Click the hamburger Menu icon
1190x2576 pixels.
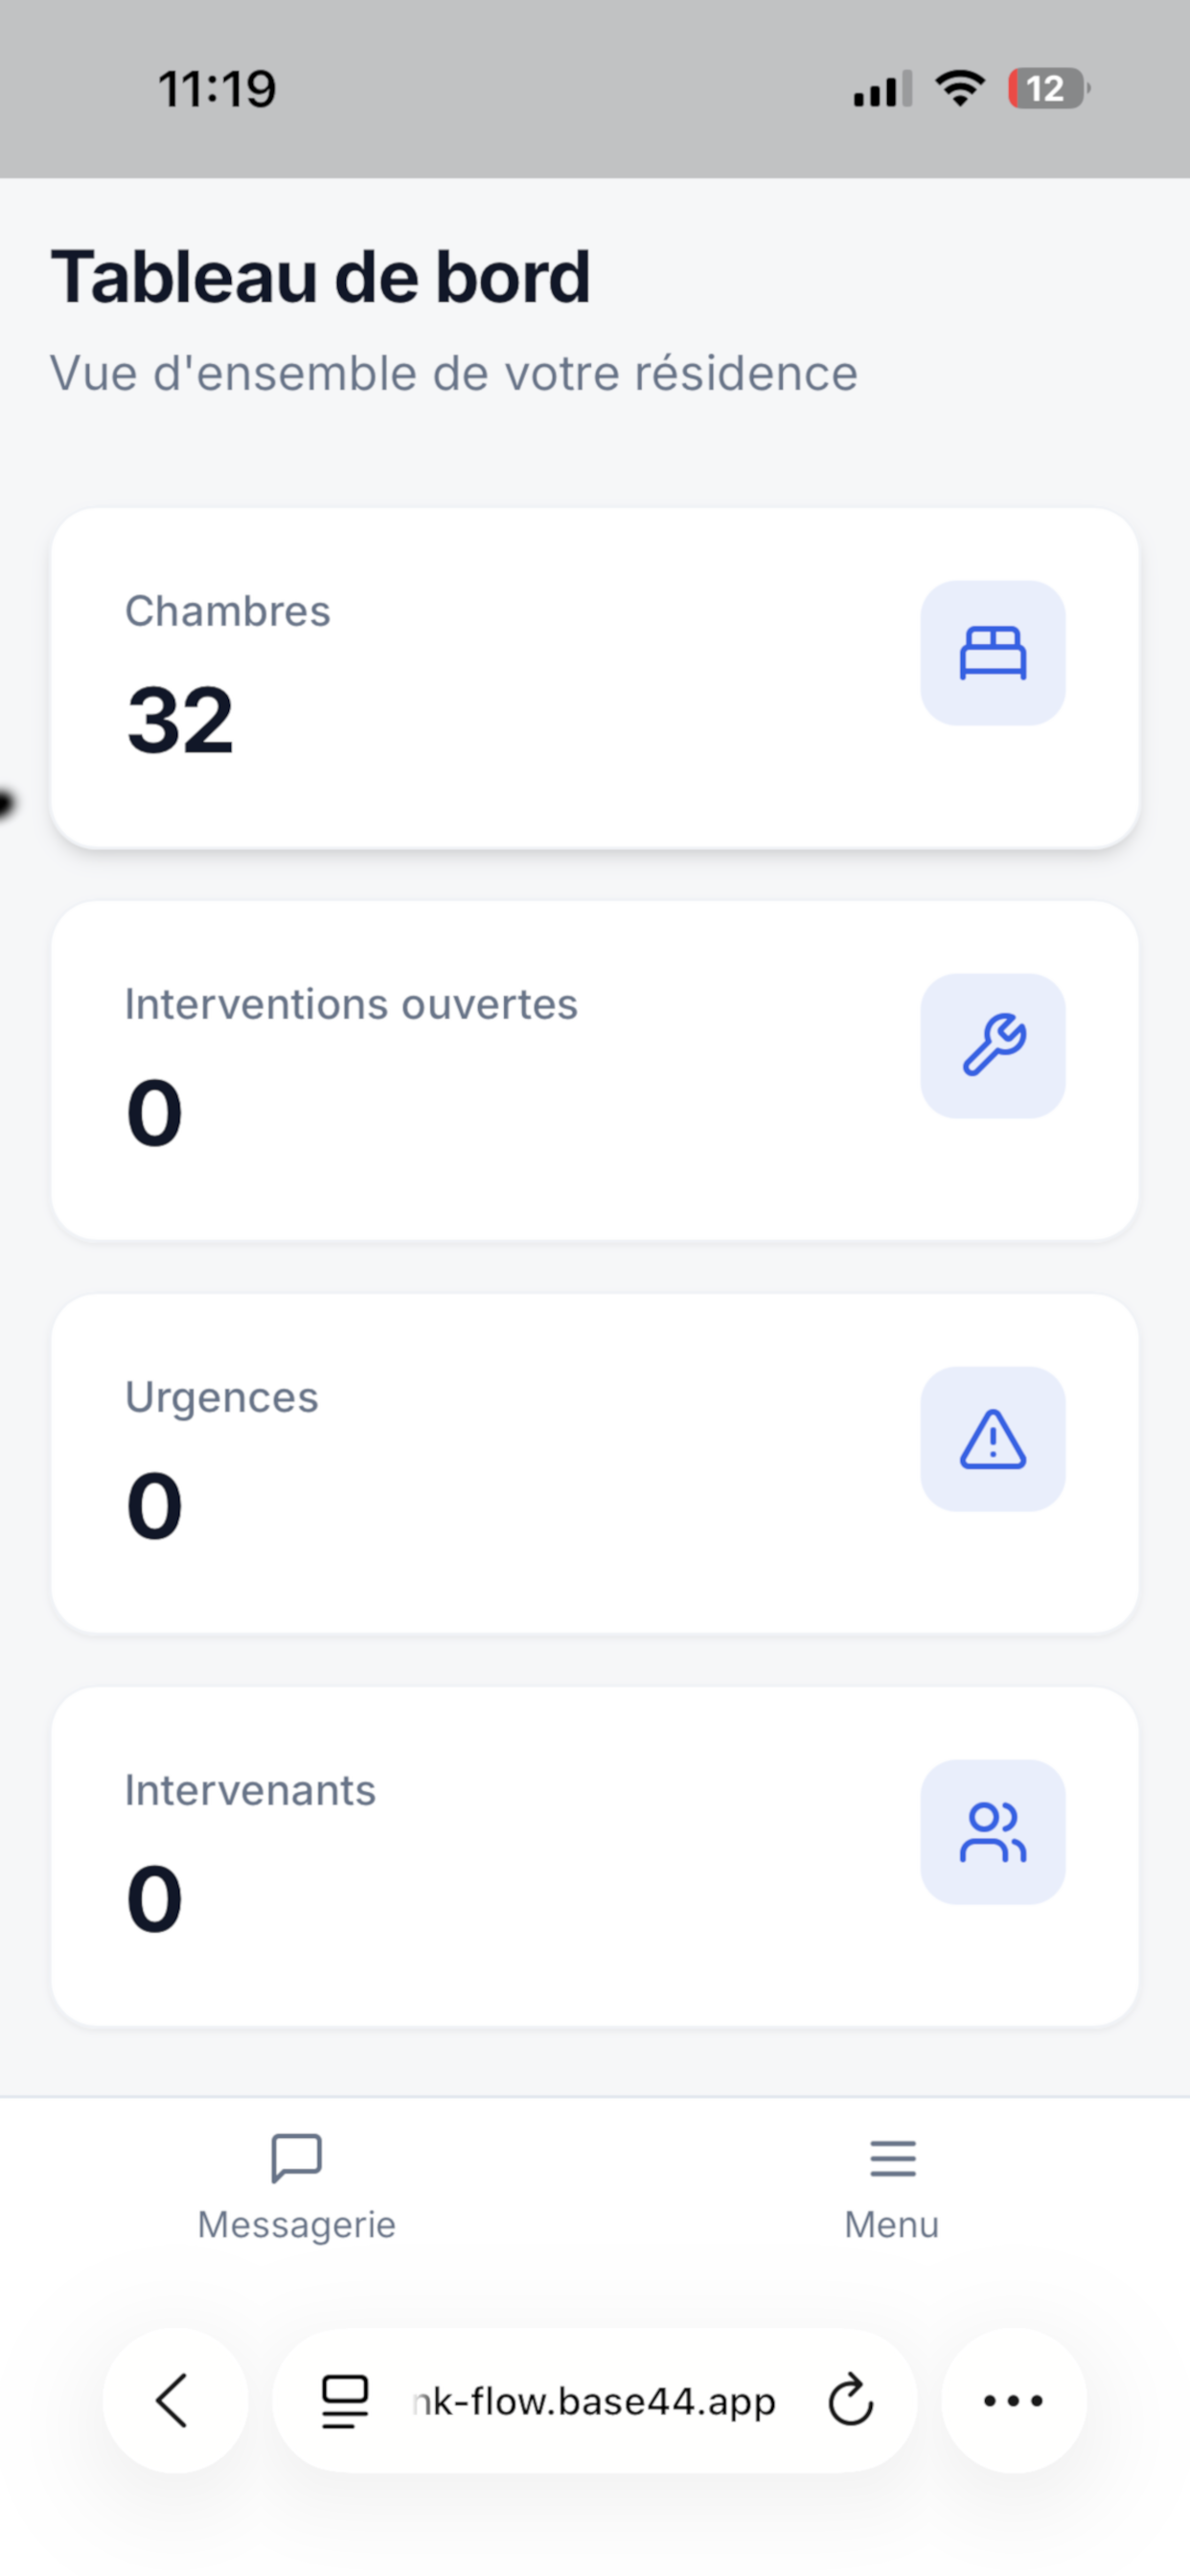pos(892,2158)
